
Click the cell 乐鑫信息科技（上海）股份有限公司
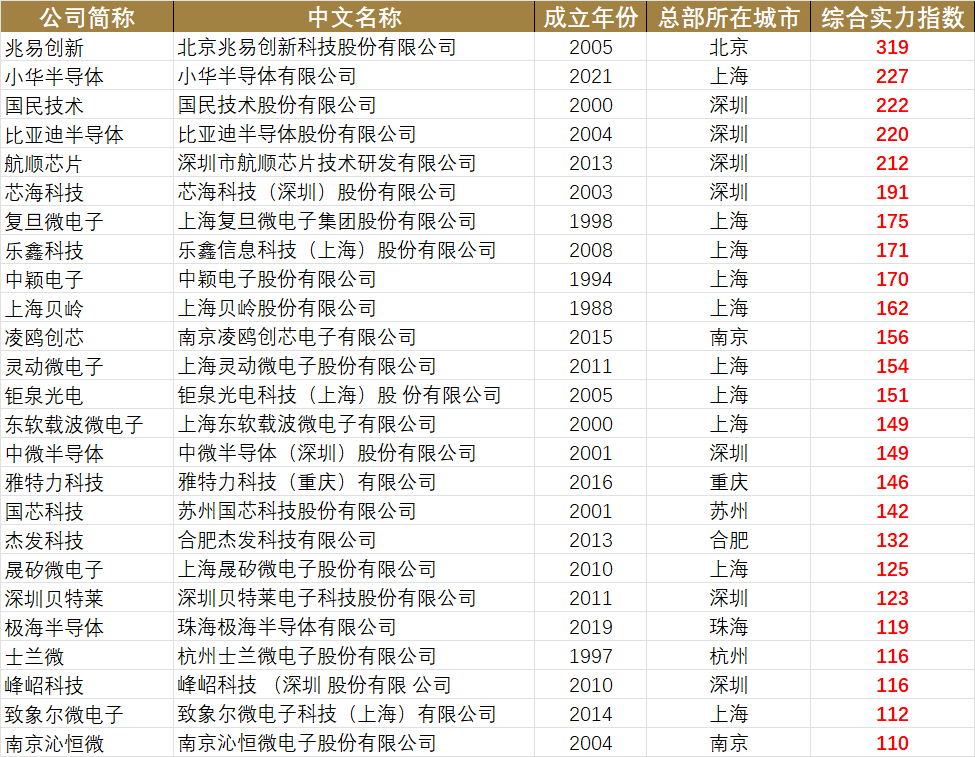(354, 250)
